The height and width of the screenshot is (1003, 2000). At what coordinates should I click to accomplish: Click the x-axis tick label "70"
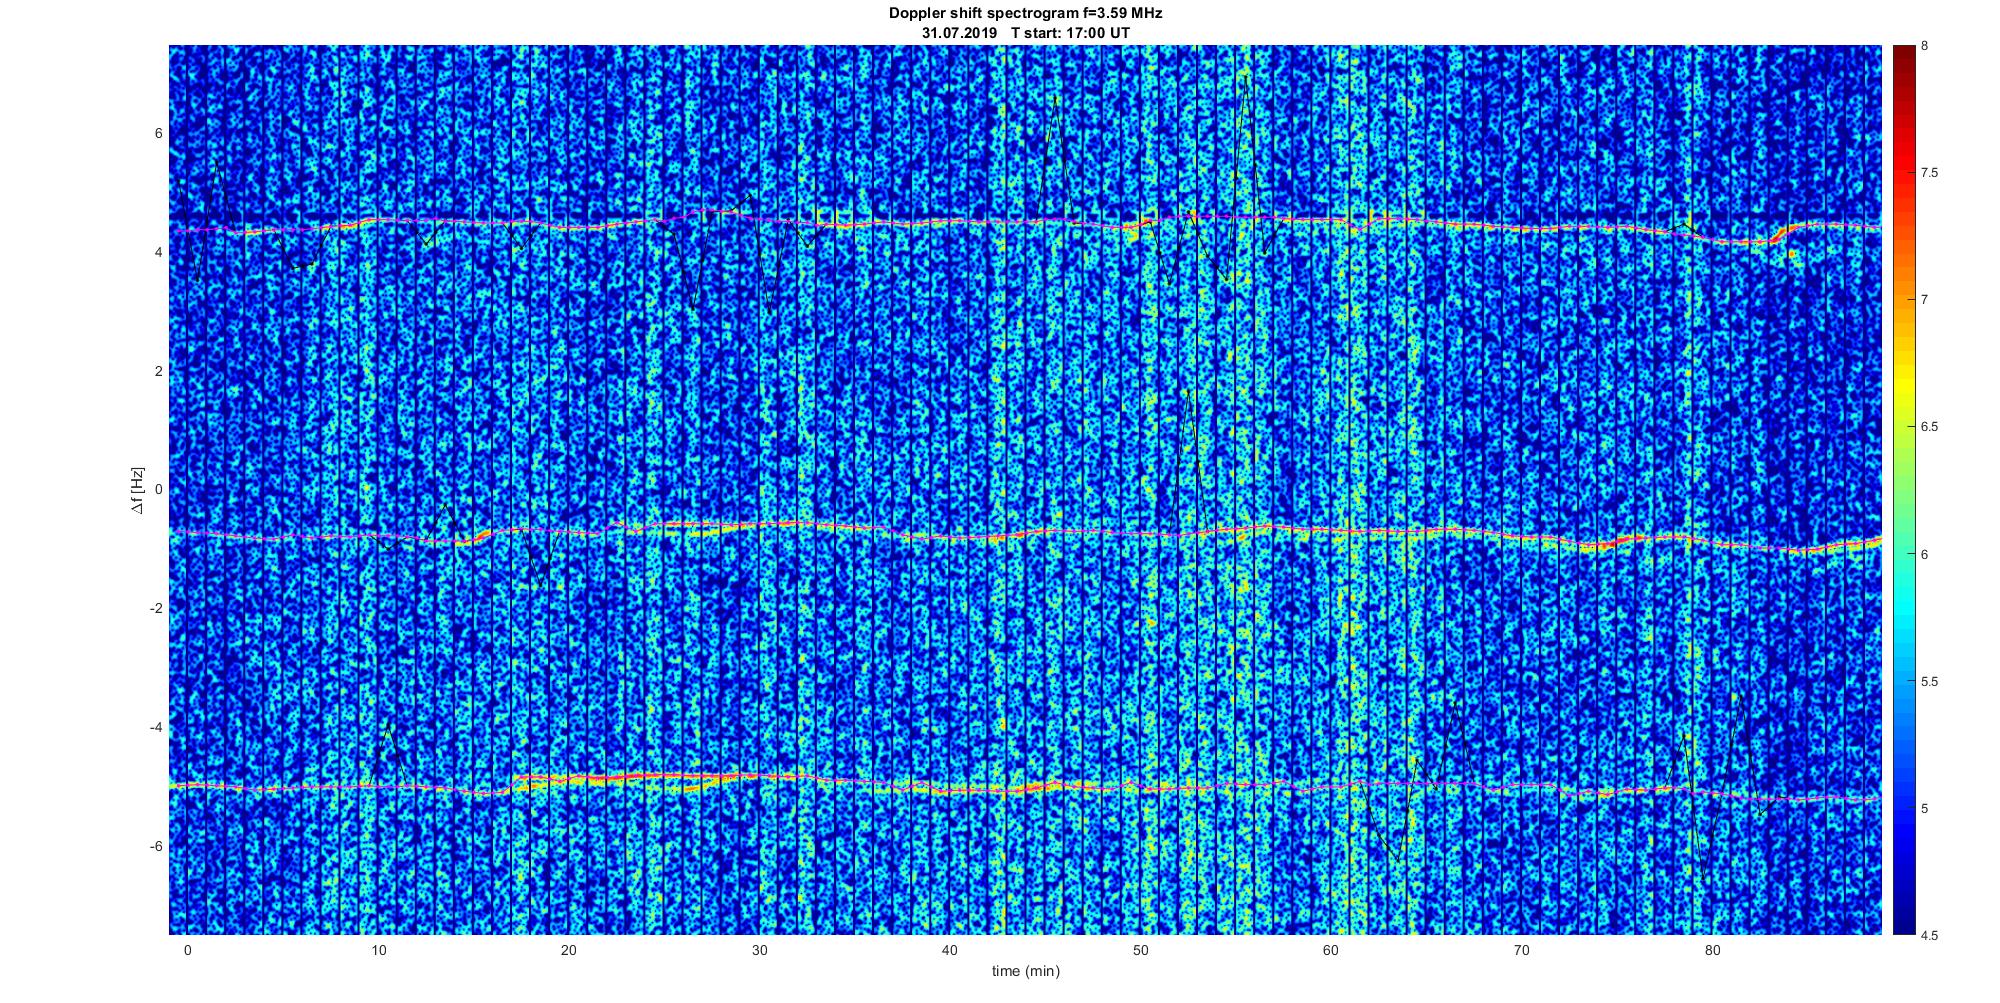pos(1521,950)
